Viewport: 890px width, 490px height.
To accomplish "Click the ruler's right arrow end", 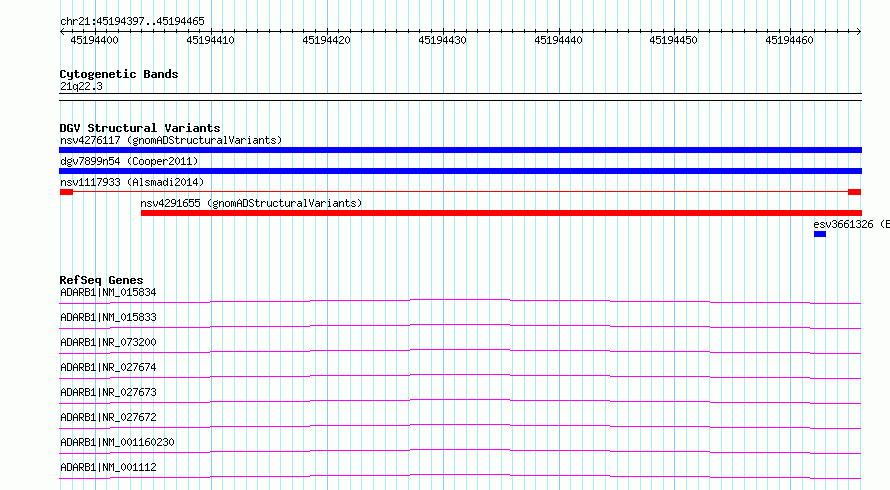I will click(x=859, y=31).
